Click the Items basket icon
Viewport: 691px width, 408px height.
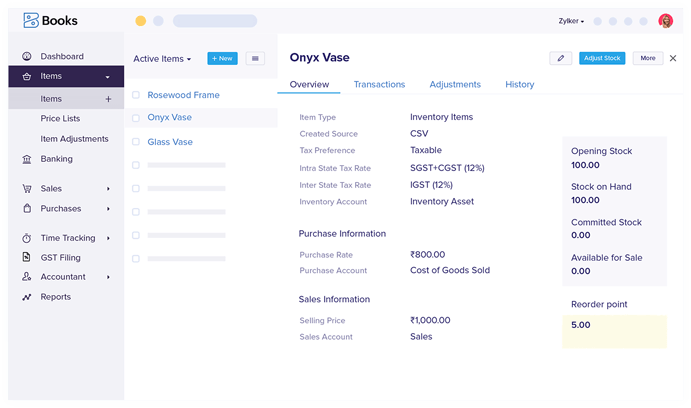[27, 76]
